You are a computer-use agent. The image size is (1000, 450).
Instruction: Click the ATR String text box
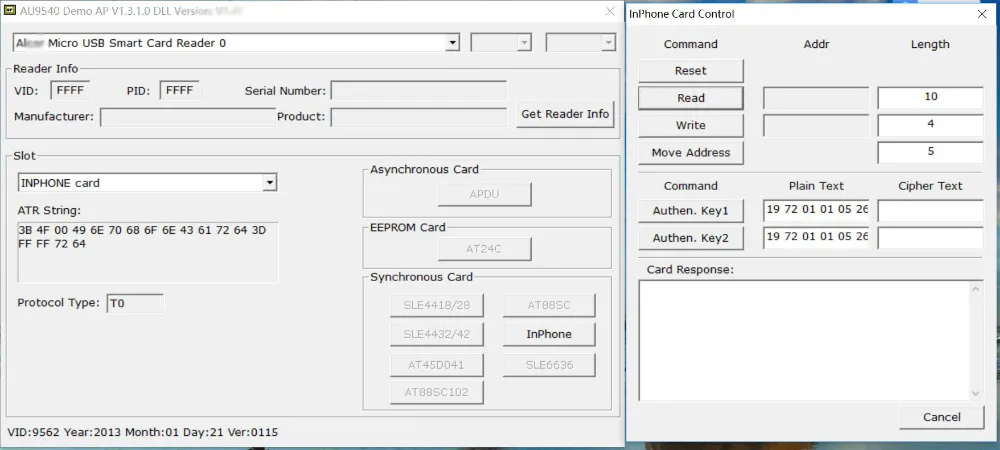point(148,252)
